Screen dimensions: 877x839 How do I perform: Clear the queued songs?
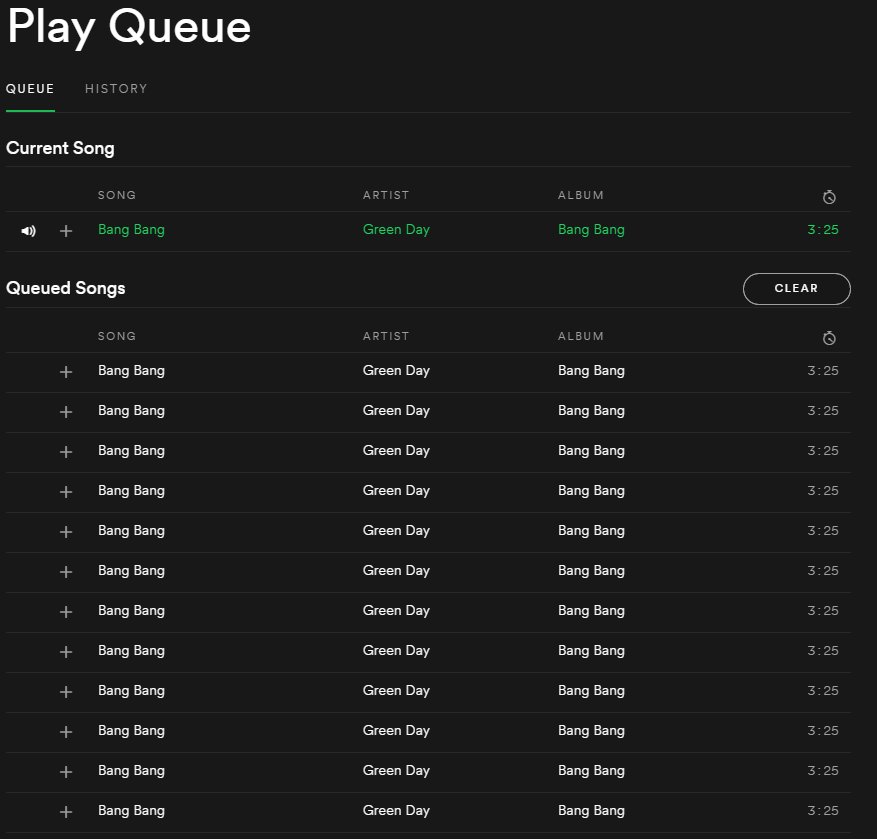tap(796, 289)
